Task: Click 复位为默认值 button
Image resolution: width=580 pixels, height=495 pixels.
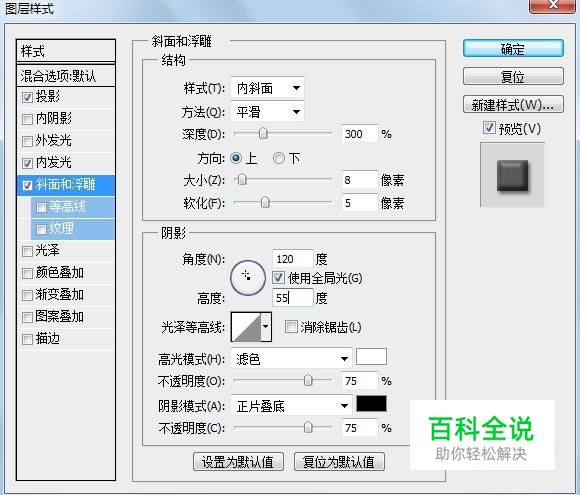Action: [339, 462]
